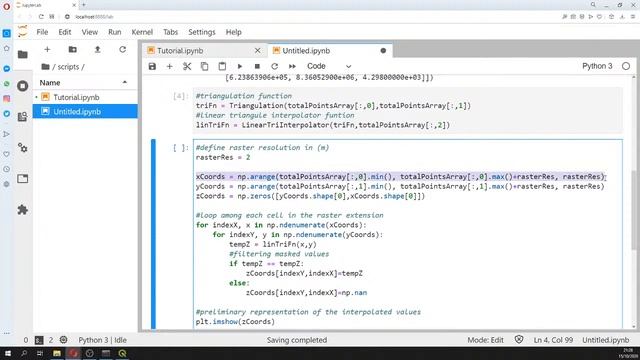This screenshot has height=360, width=640.
Task: Click the Opera browser taskbar icon
Action: tap(73, 353)
